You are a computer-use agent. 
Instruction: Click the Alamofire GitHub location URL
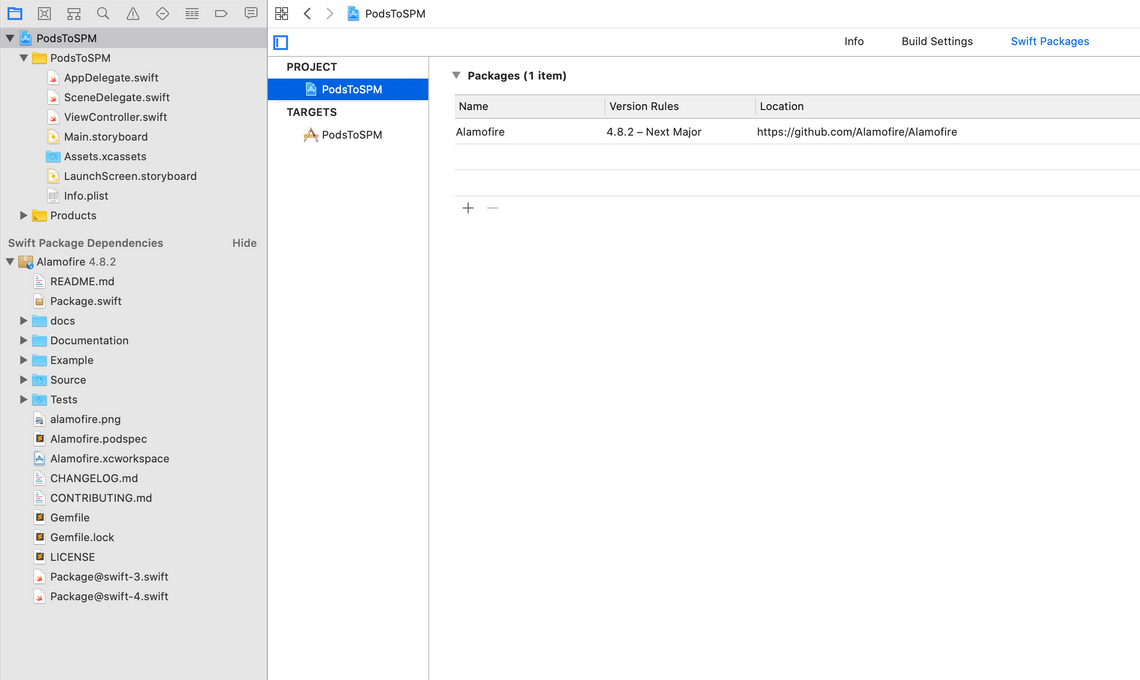pos(857,132)
